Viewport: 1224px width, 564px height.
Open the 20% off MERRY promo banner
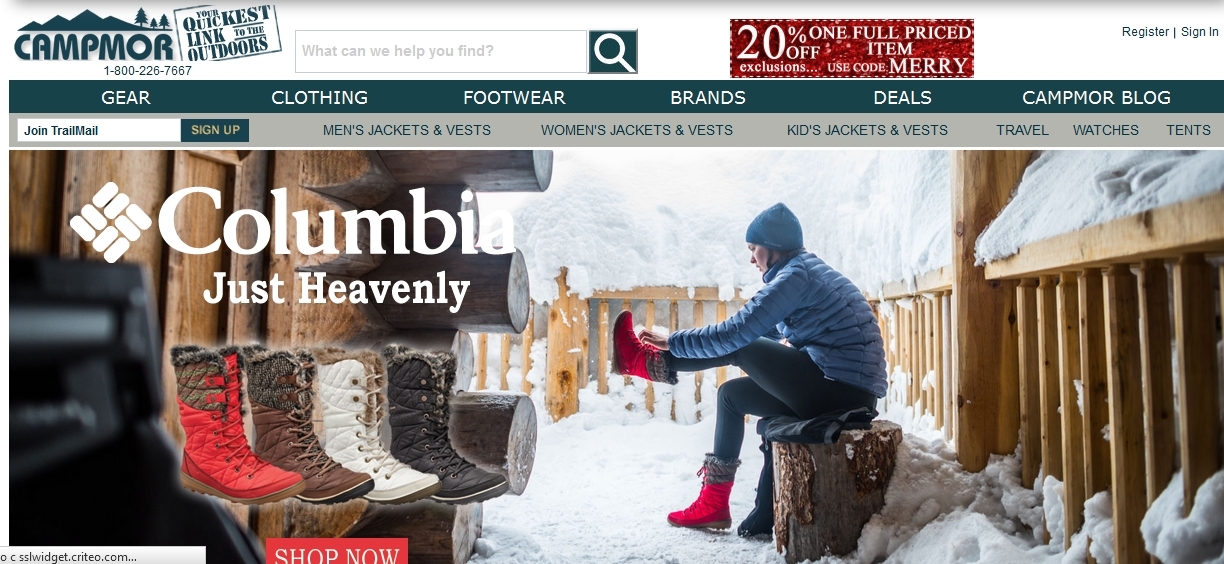pyautogui.click(x=852, y=48)
